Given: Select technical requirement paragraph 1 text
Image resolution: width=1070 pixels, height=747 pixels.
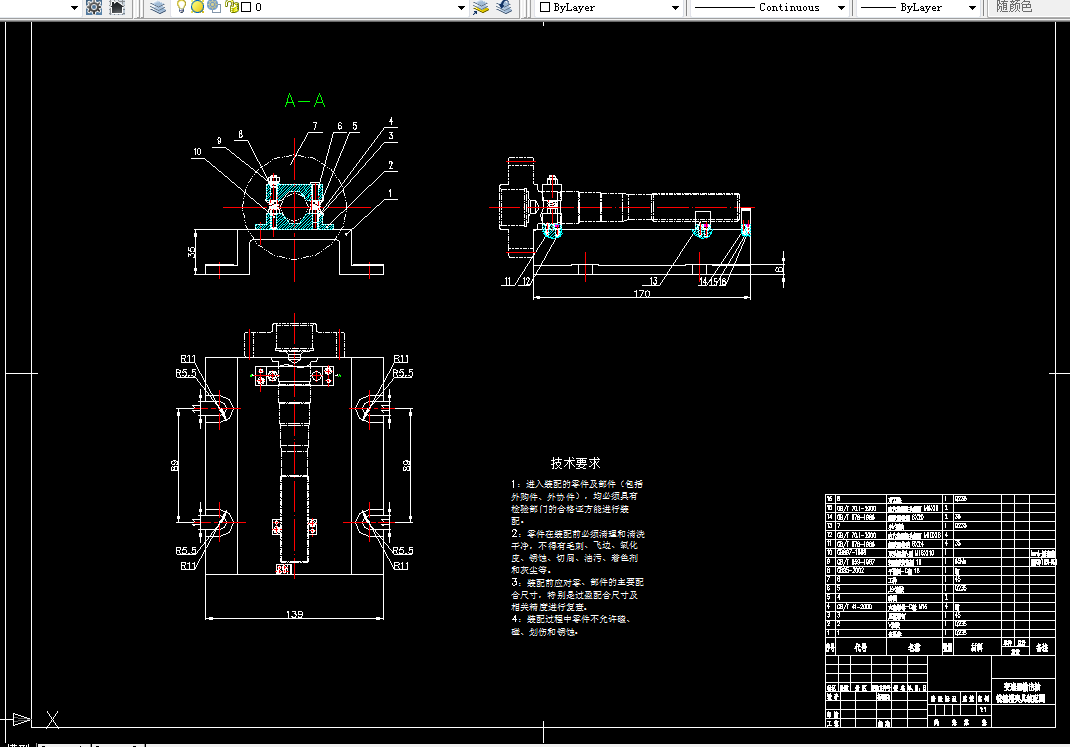Looking at the screenshot, I should 577,502.
